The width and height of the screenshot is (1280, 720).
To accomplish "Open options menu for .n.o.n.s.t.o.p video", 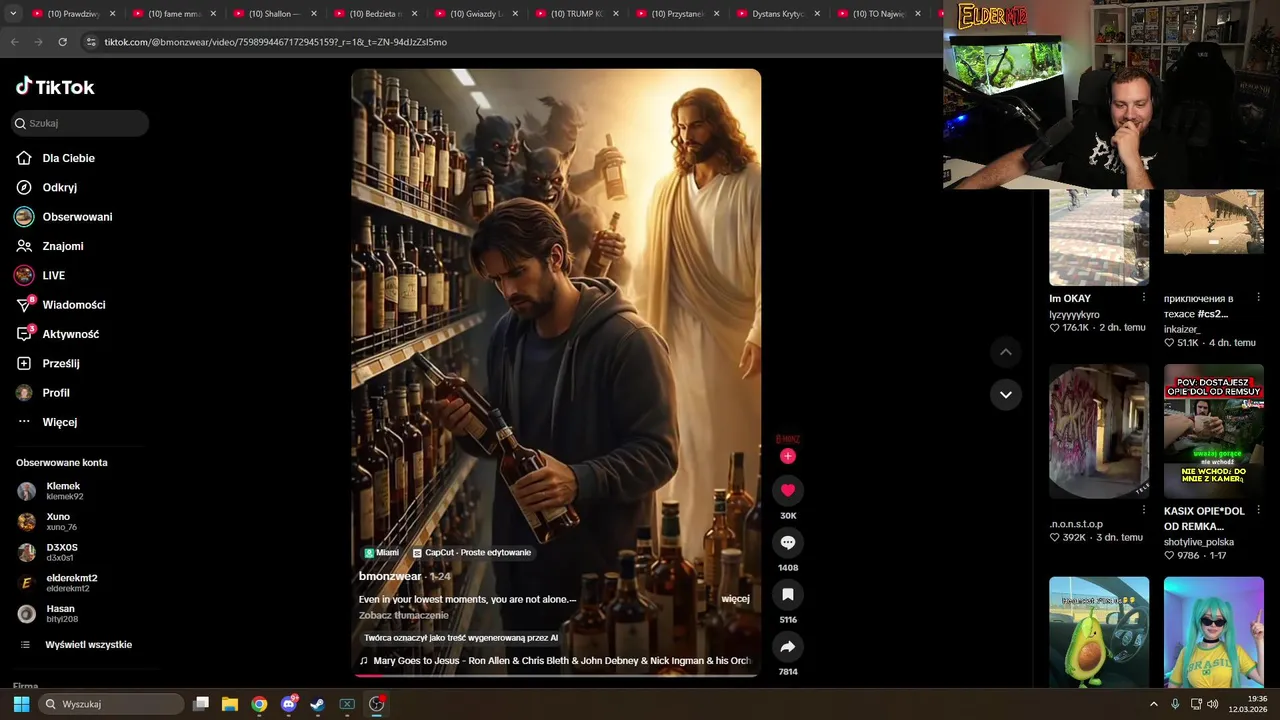I will [x=1144, y=510].
